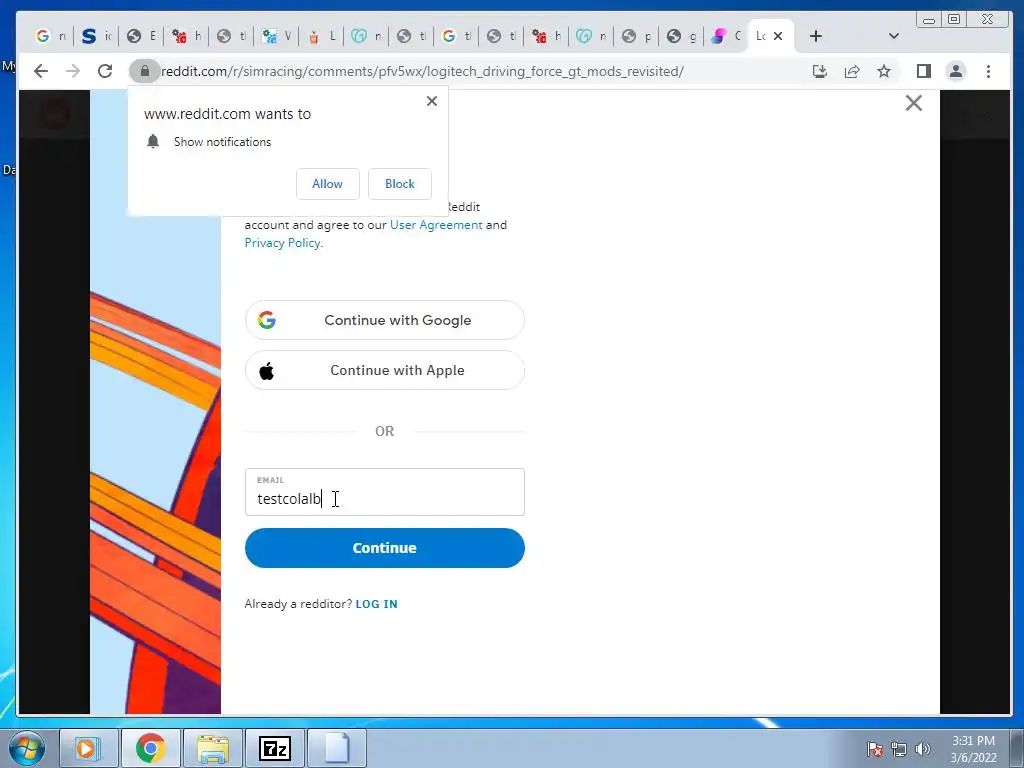The width and height of the screenshot is (1024, 768).
Task: Open the Chrome three-dot menu
Action: tap(988, 71)
